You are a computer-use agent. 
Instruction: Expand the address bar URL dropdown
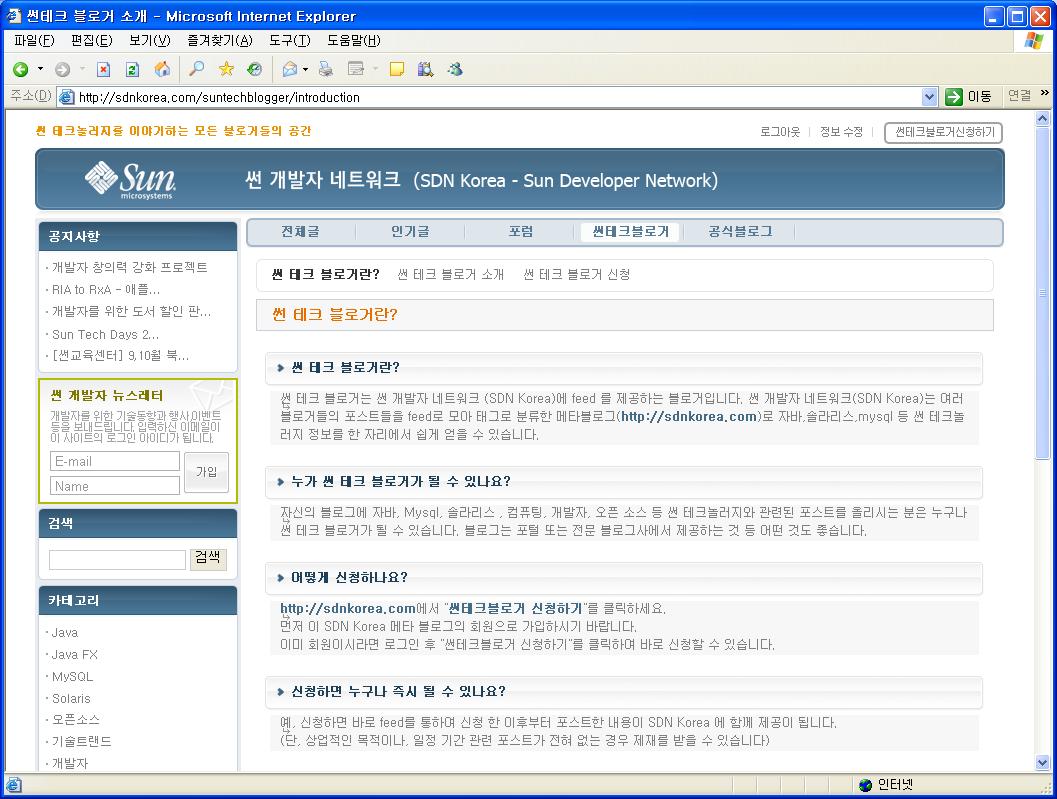(x=930, y=96)
